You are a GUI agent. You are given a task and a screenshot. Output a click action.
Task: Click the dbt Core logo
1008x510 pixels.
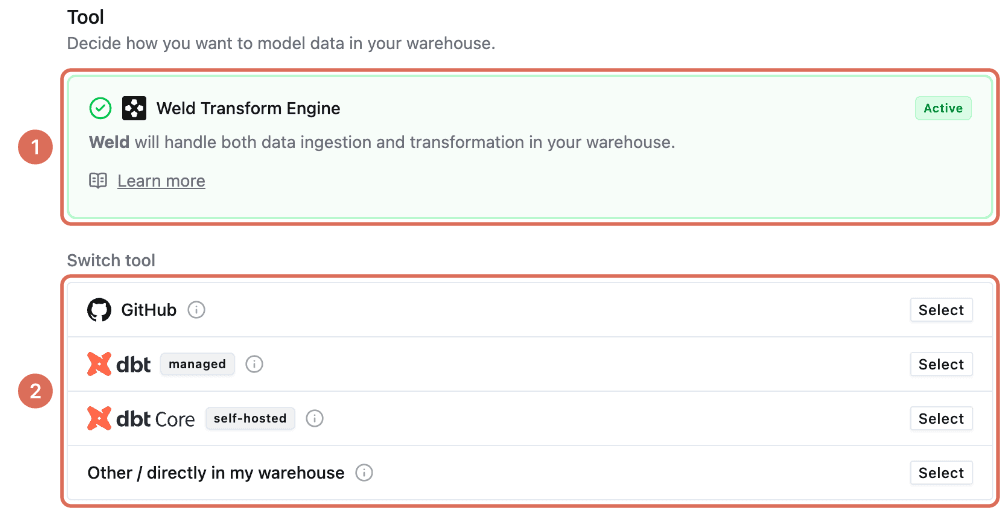click(141, 419)
